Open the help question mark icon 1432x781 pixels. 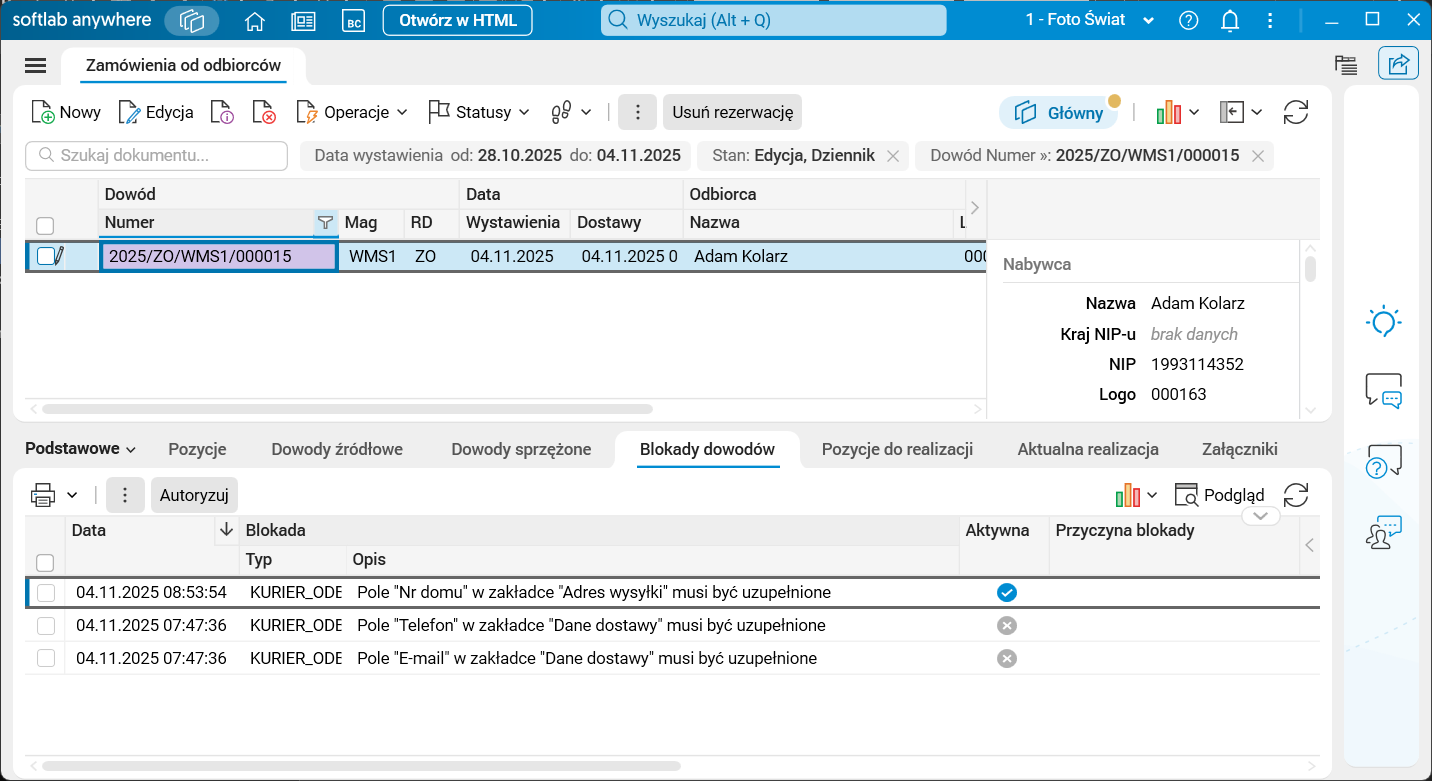coord(1189,20)
